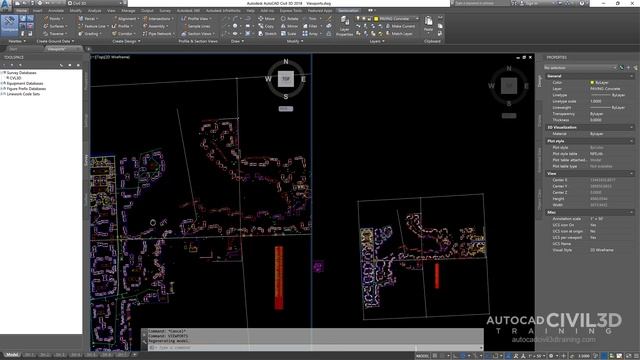Click the Profile View tool
The image size is (640, 360).
(196, 19)
